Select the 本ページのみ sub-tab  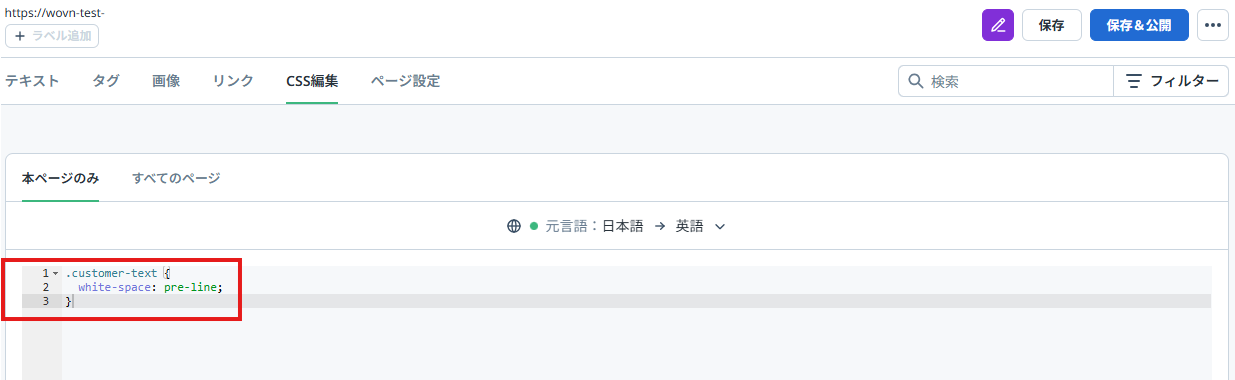[60, 178]
